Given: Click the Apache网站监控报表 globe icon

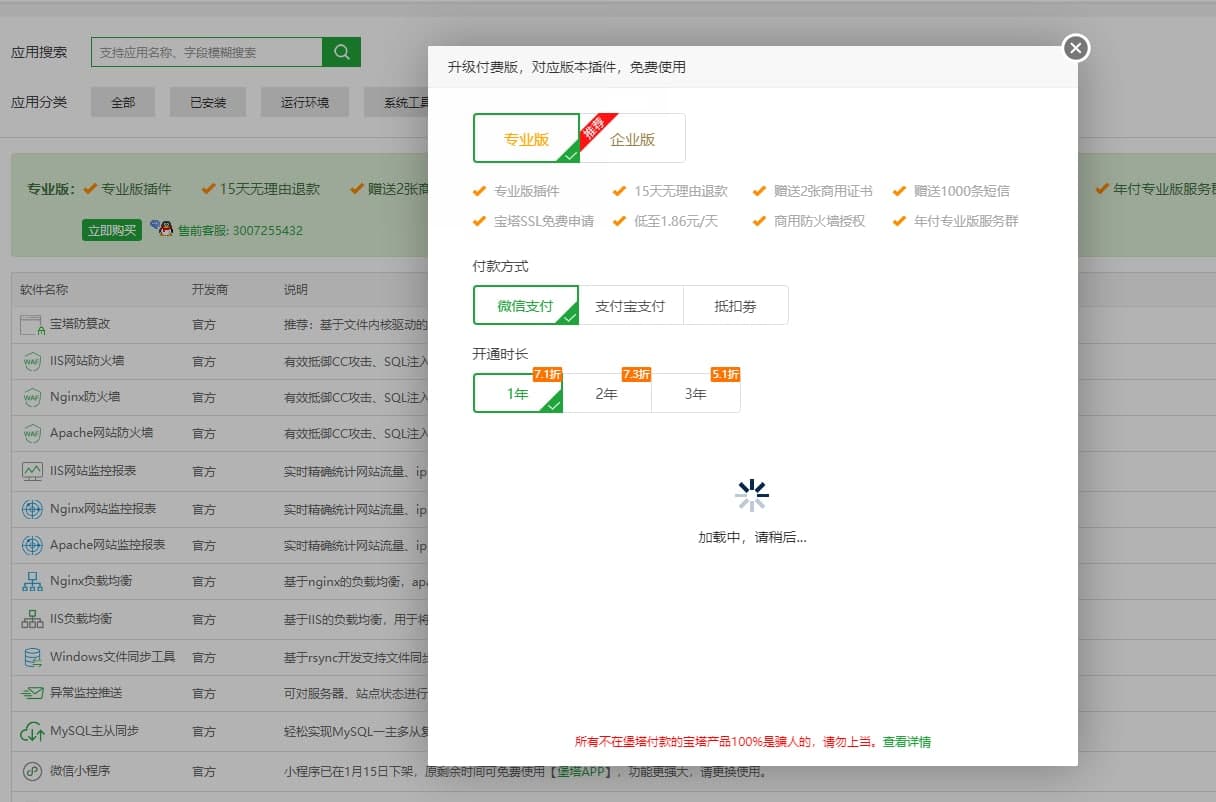Looking at the screenshot, I should tap(32, 545).
